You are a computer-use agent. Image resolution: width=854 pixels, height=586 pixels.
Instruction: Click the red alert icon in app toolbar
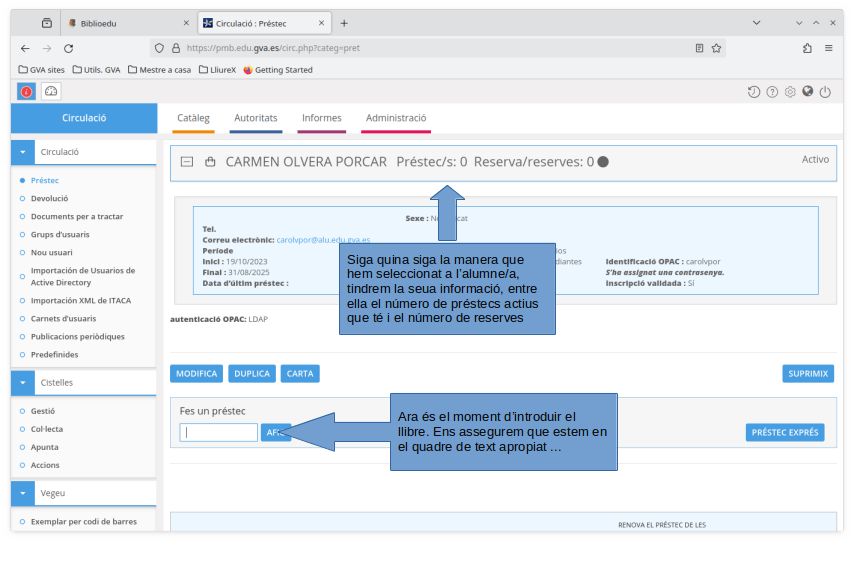point(26,91)
